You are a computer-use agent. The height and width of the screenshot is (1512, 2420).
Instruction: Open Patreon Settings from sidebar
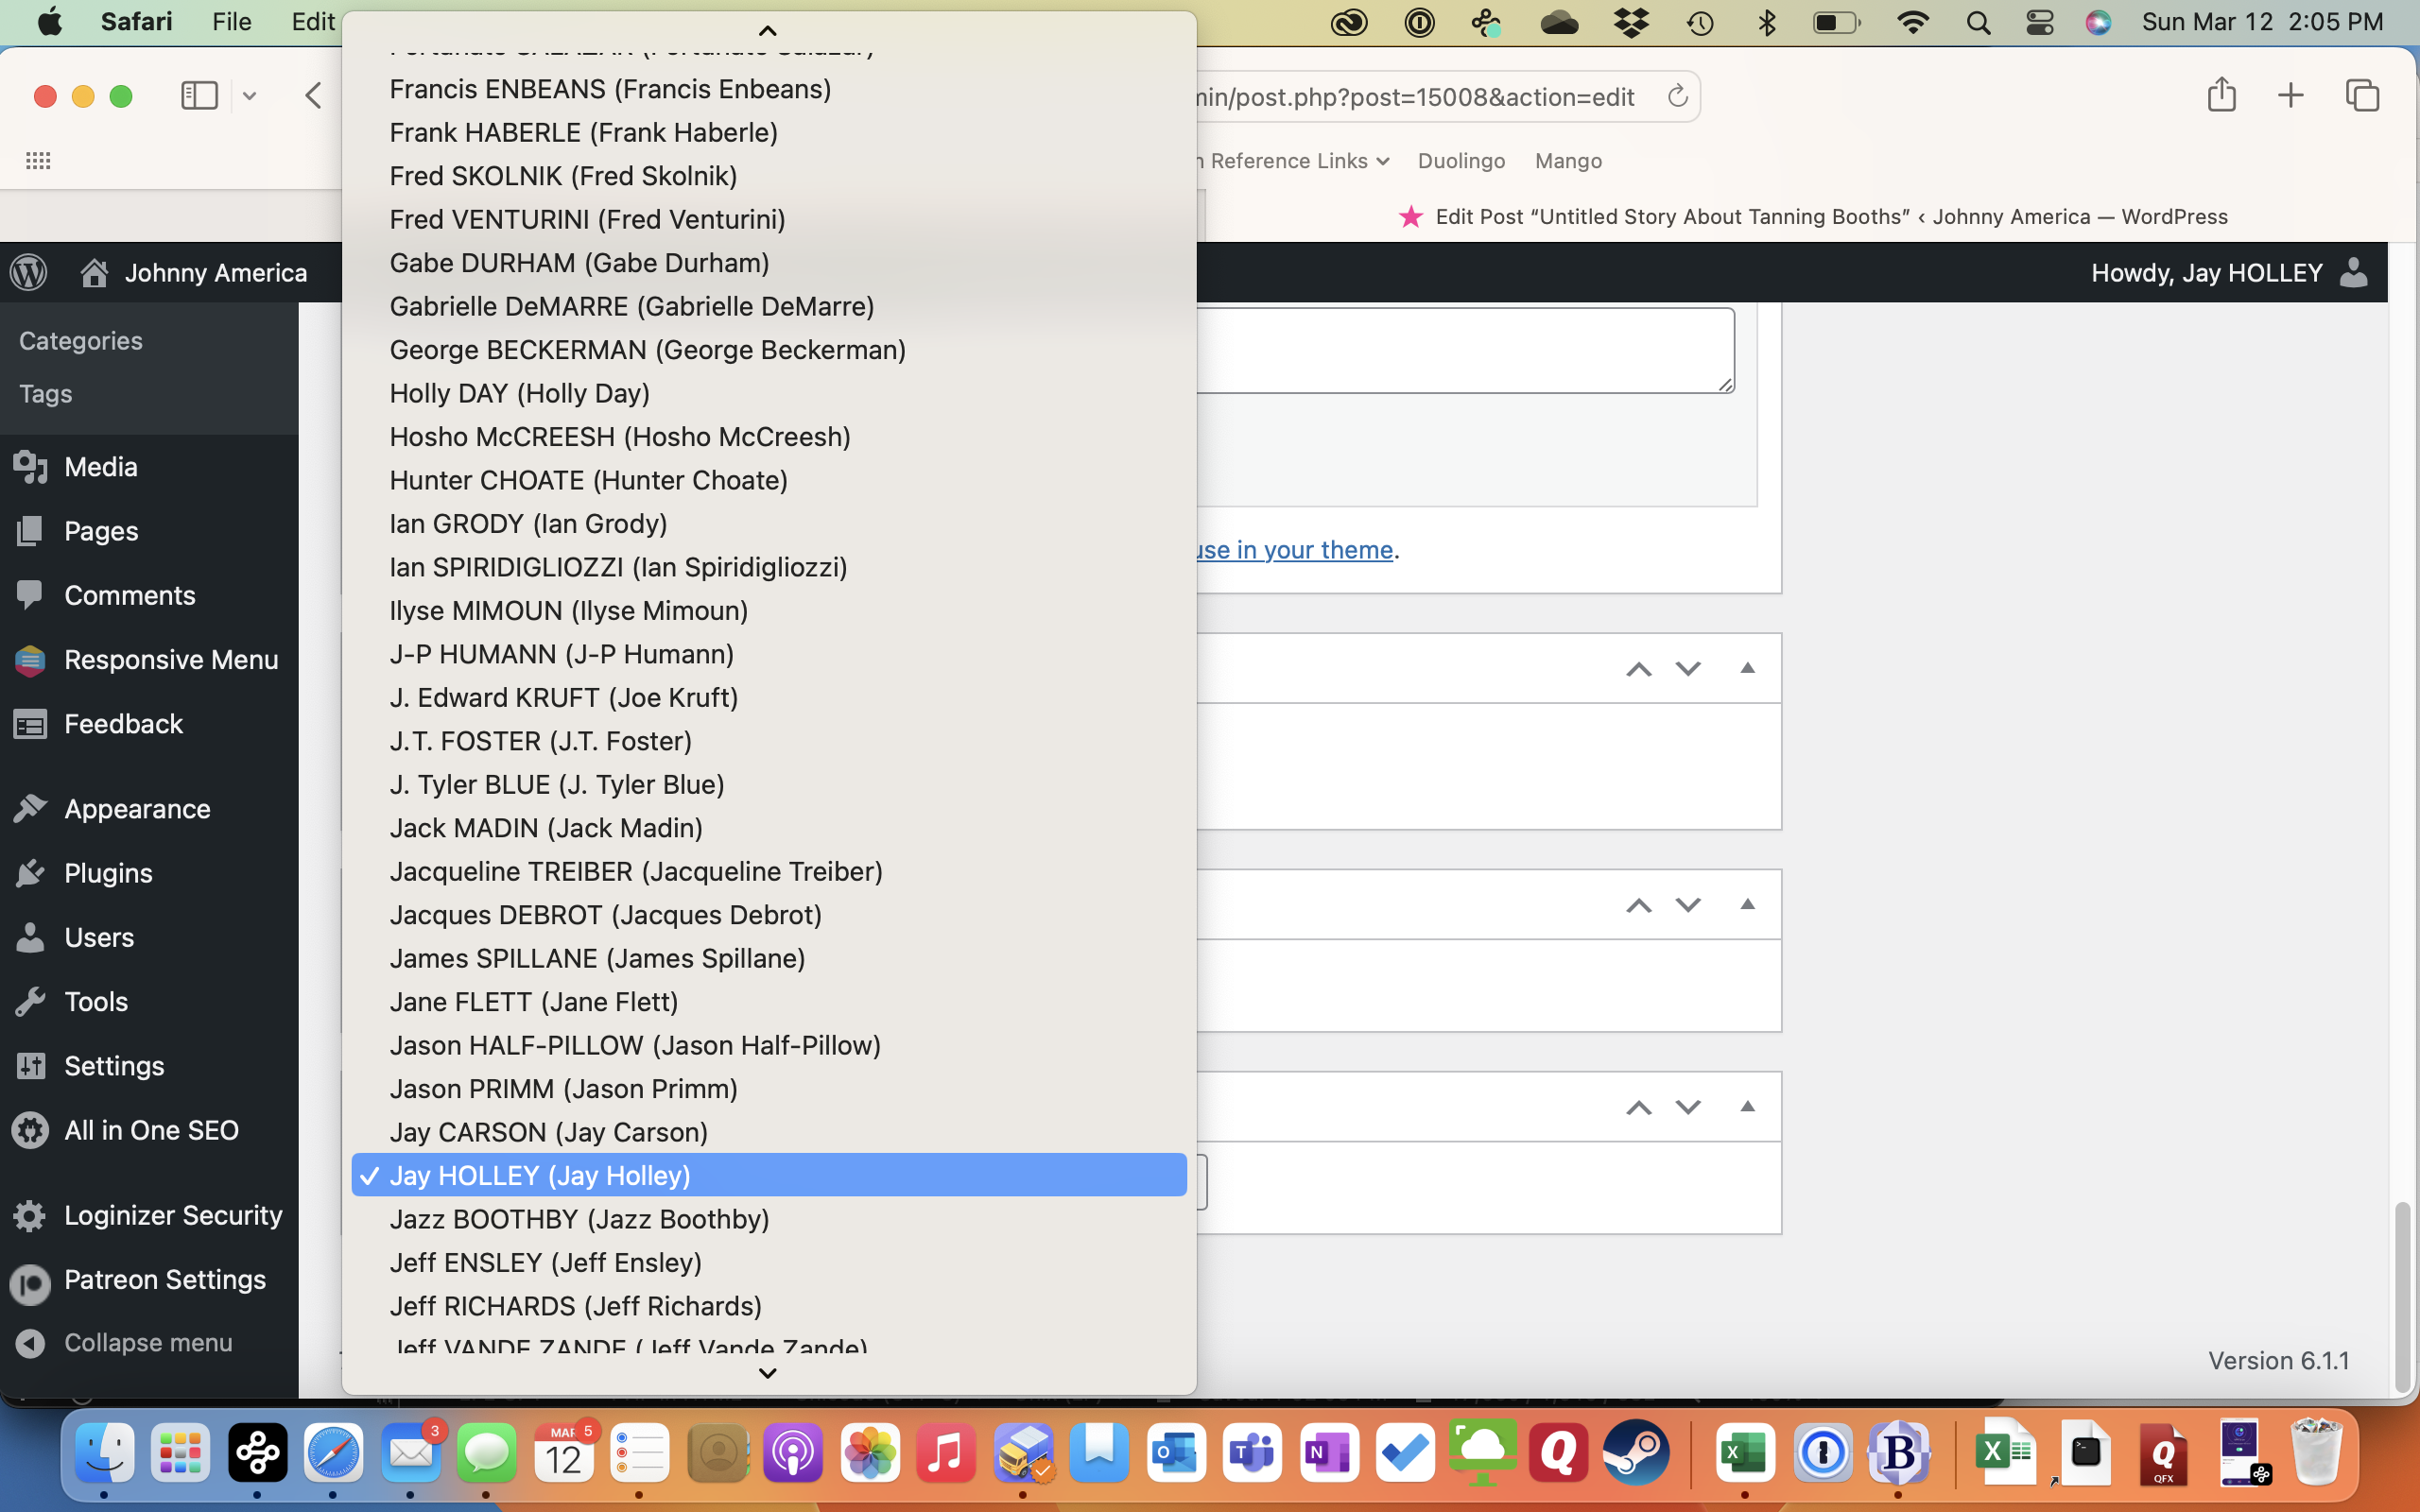click(165, 1280)
